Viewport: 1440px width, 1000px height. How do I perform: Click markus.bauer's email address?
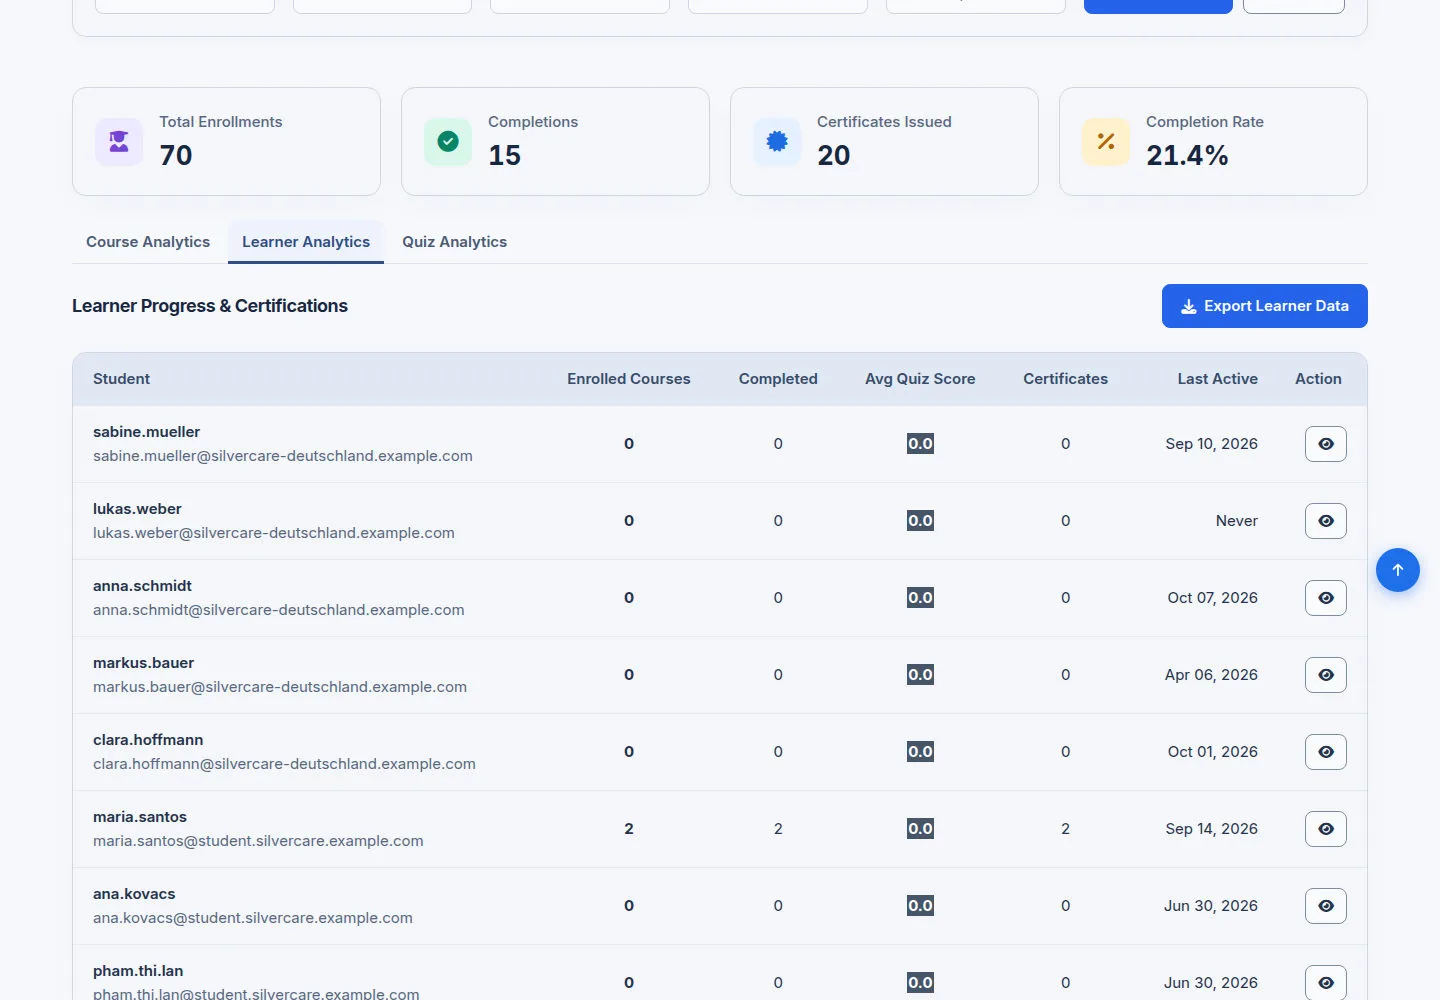[280, 687]
